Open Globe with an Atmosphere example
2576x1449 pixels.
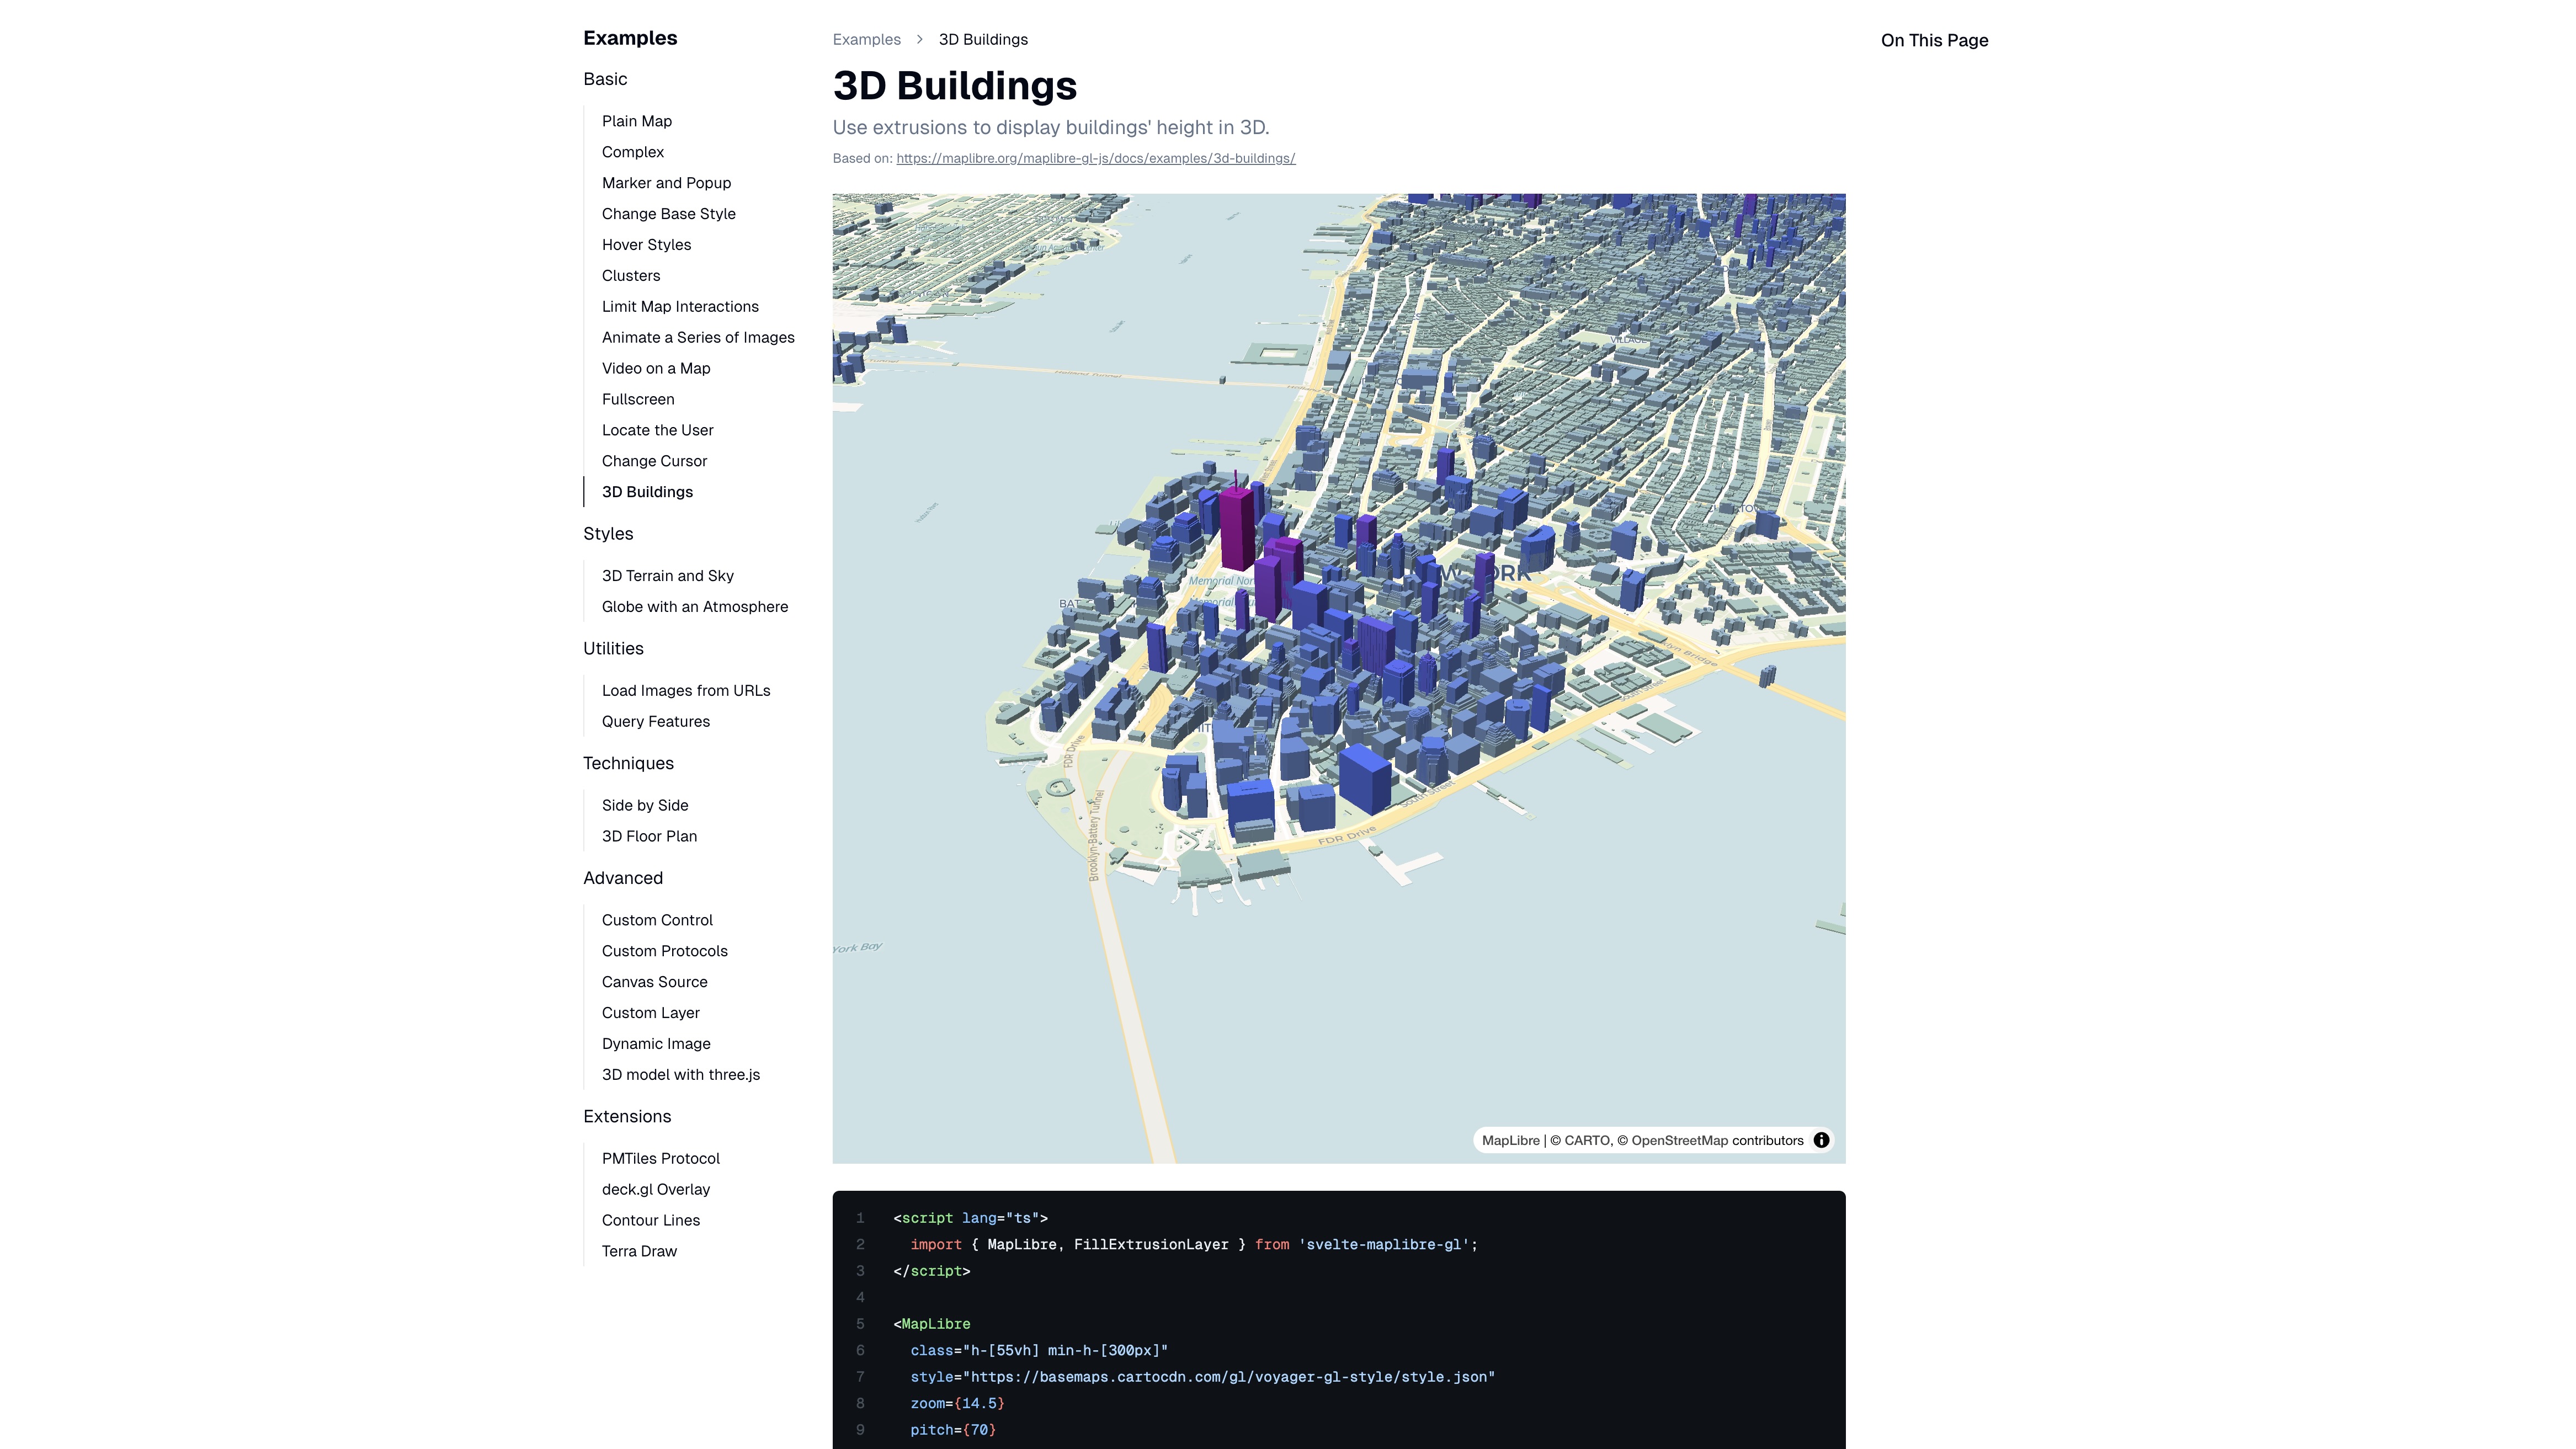pyautogui.click(x=695, y=606)
